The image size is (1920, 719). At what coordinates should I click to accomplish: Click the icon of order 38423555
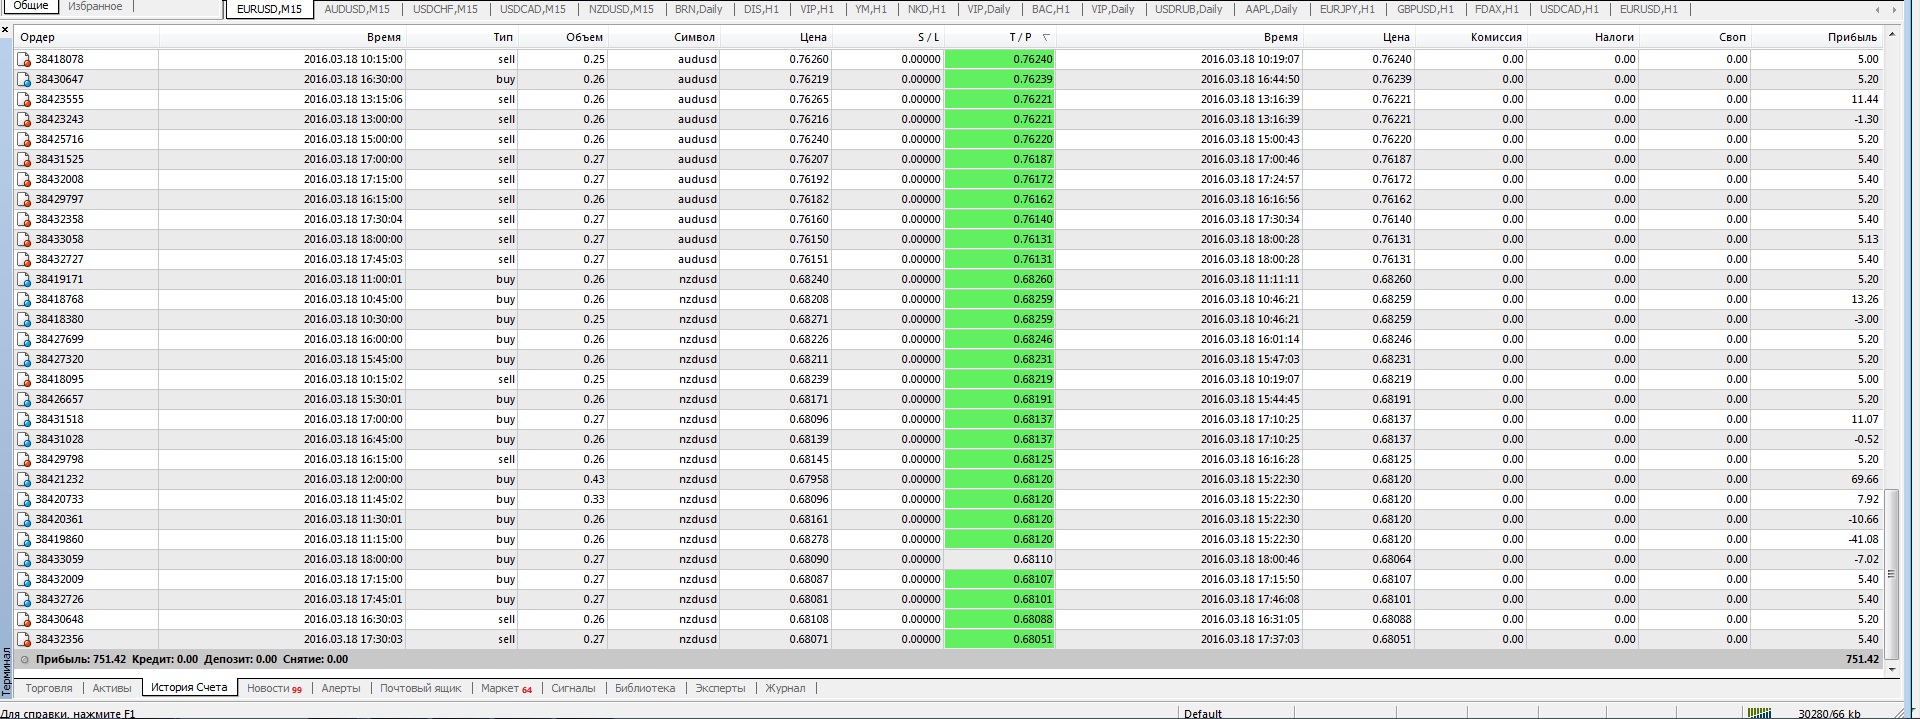[x=24, y=99]
